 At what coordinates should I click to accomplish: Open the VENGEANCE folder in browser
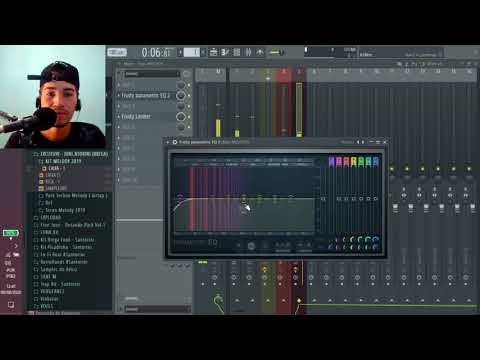pos(49,291)
